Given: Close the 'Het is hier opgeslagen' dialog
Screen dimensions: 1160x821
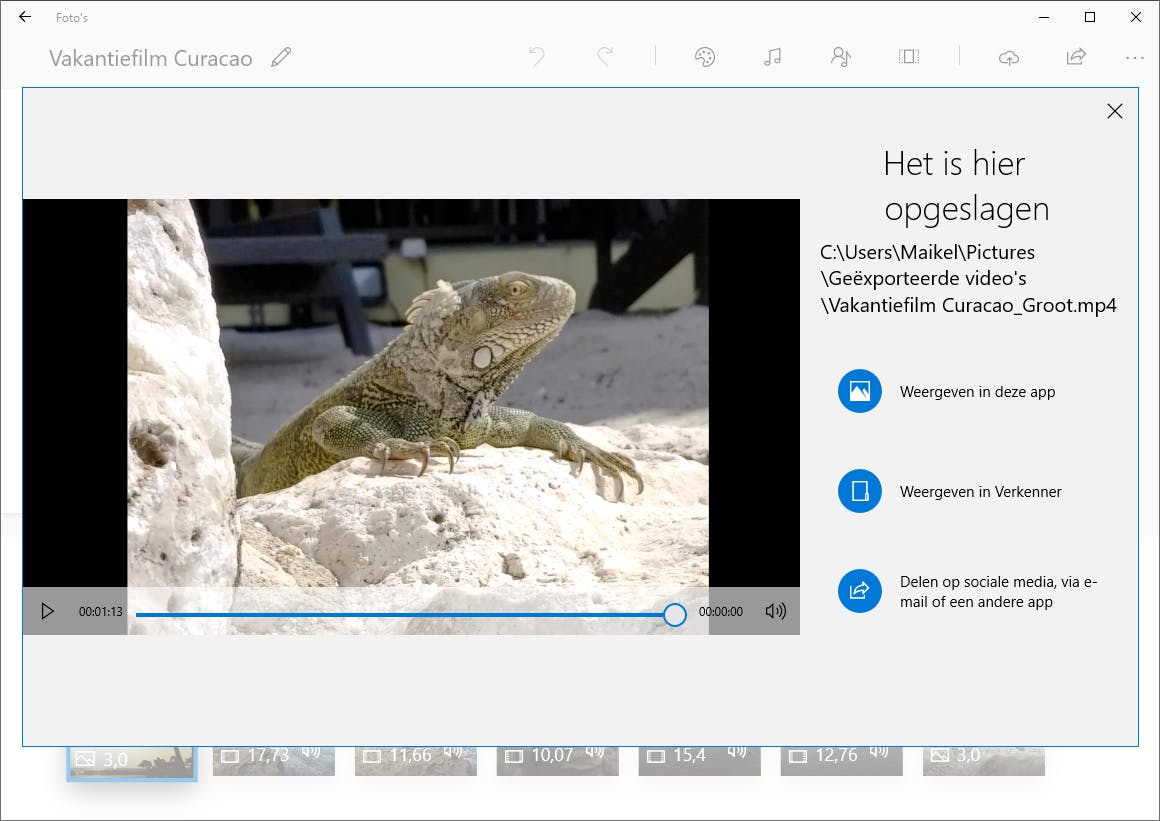Looking at the screenshot, I should coord(1114,111).
